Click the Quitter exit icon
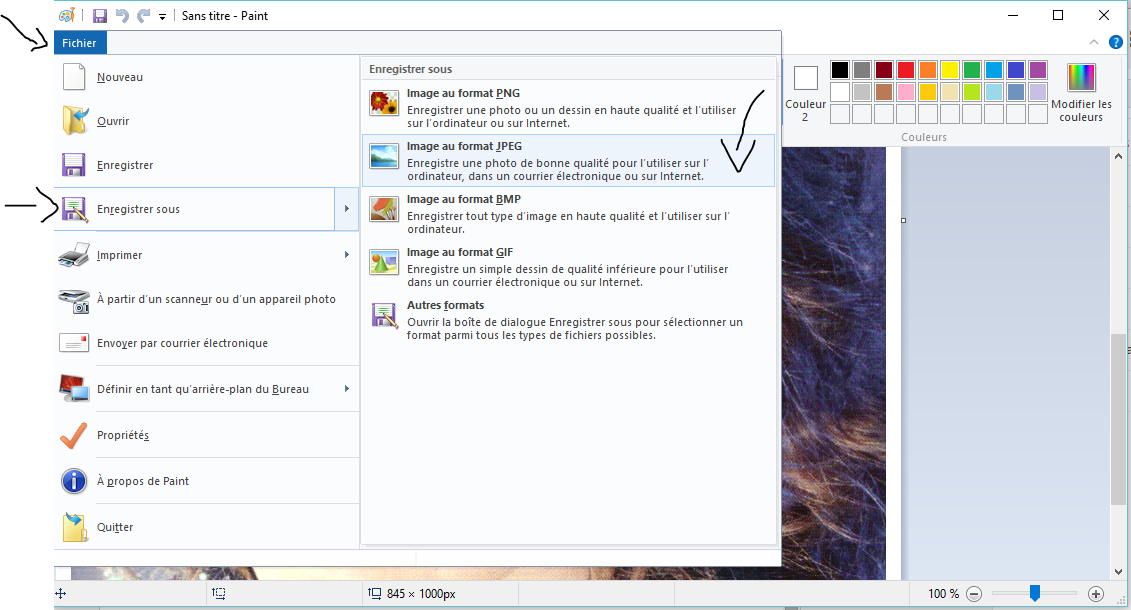Viewport: 1131px width, 610px height. coord(74,527)
